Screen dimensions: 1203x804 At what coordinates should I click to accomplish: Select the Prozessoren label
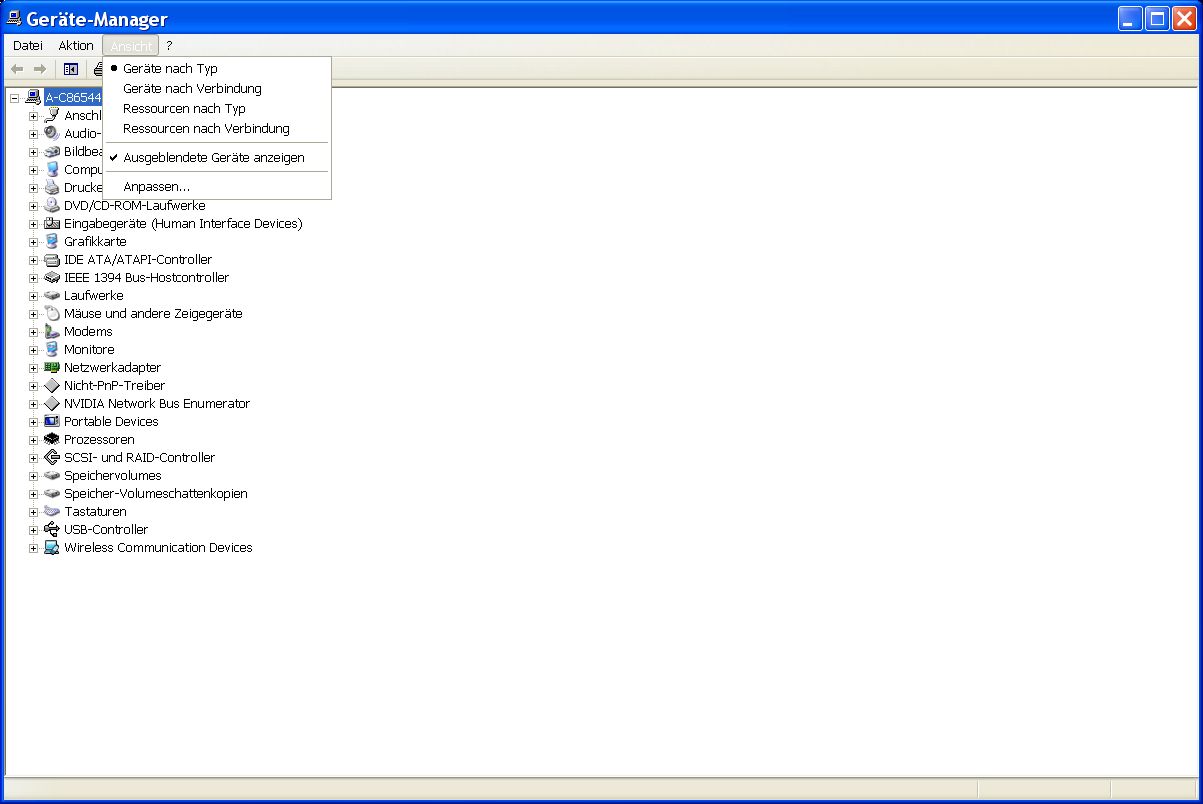[x=99, y=439]
